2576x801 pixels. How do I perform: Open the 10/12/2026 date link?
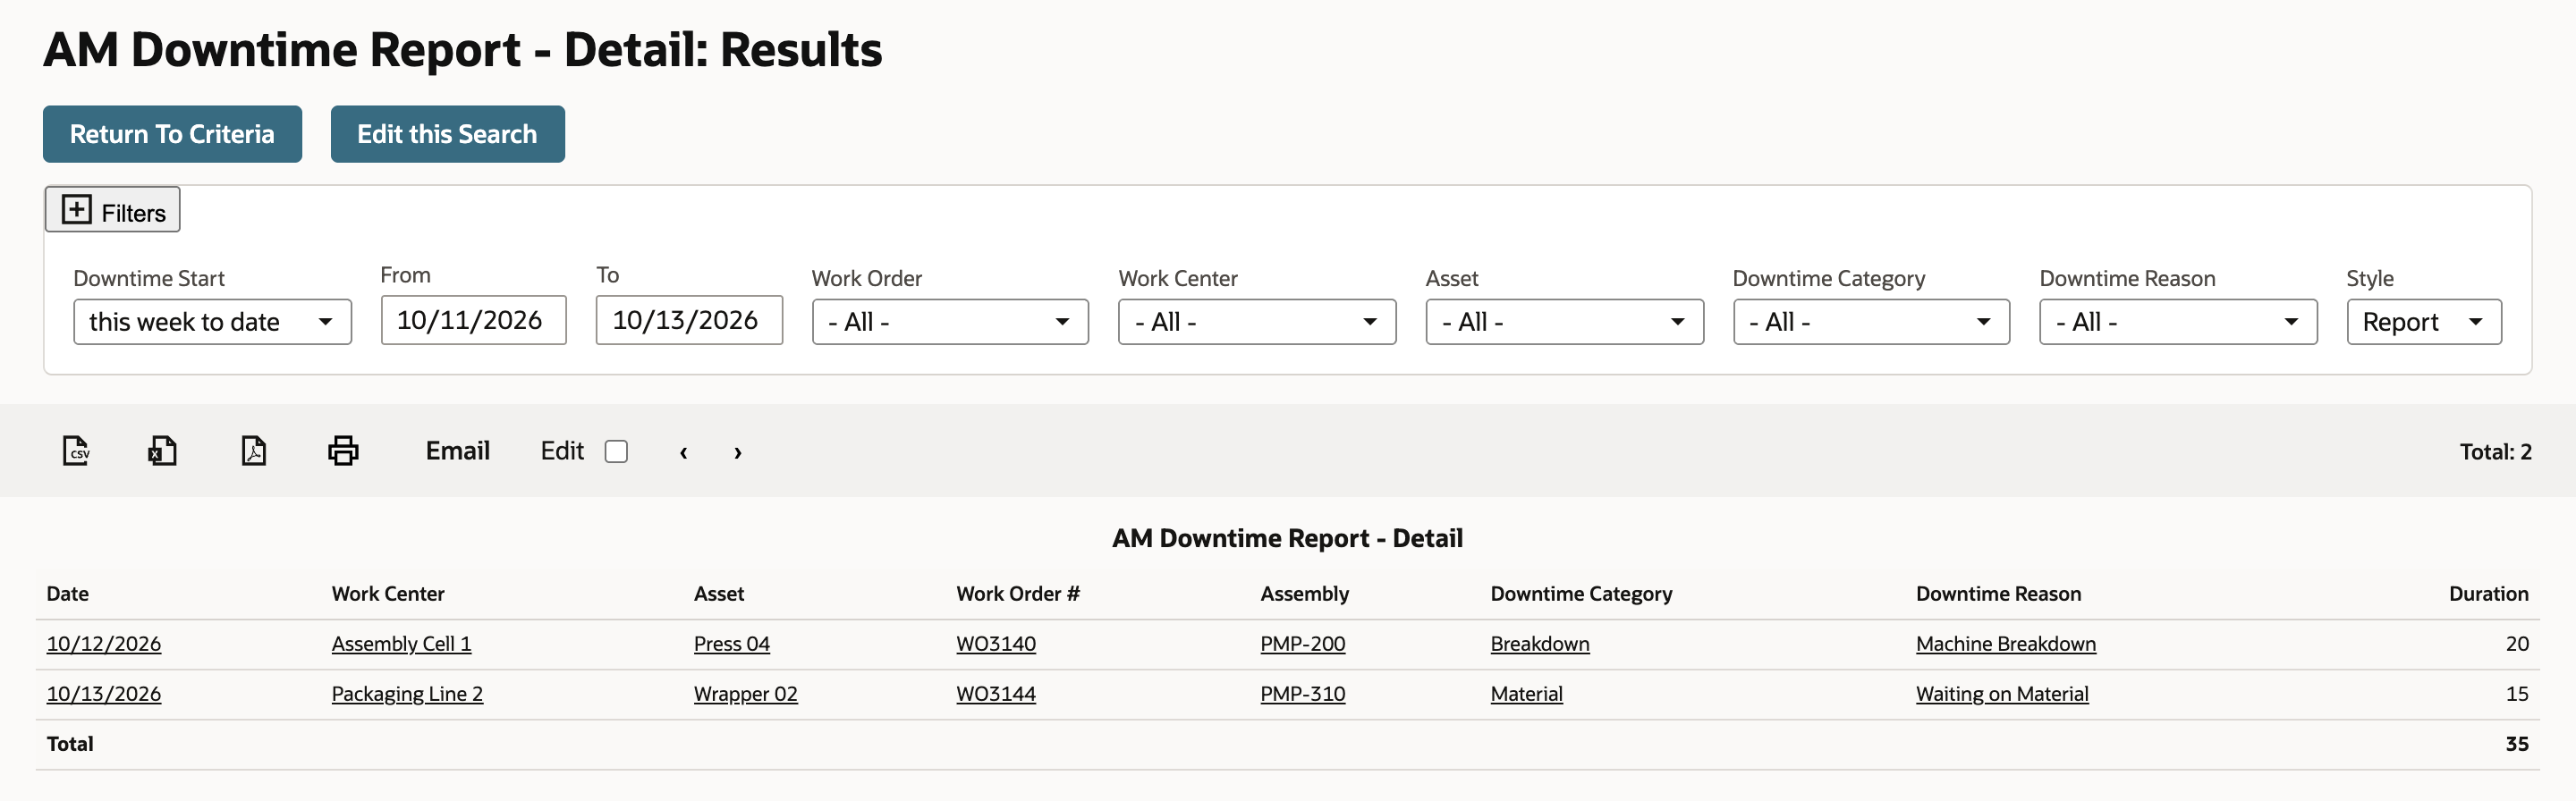(104, 644)
